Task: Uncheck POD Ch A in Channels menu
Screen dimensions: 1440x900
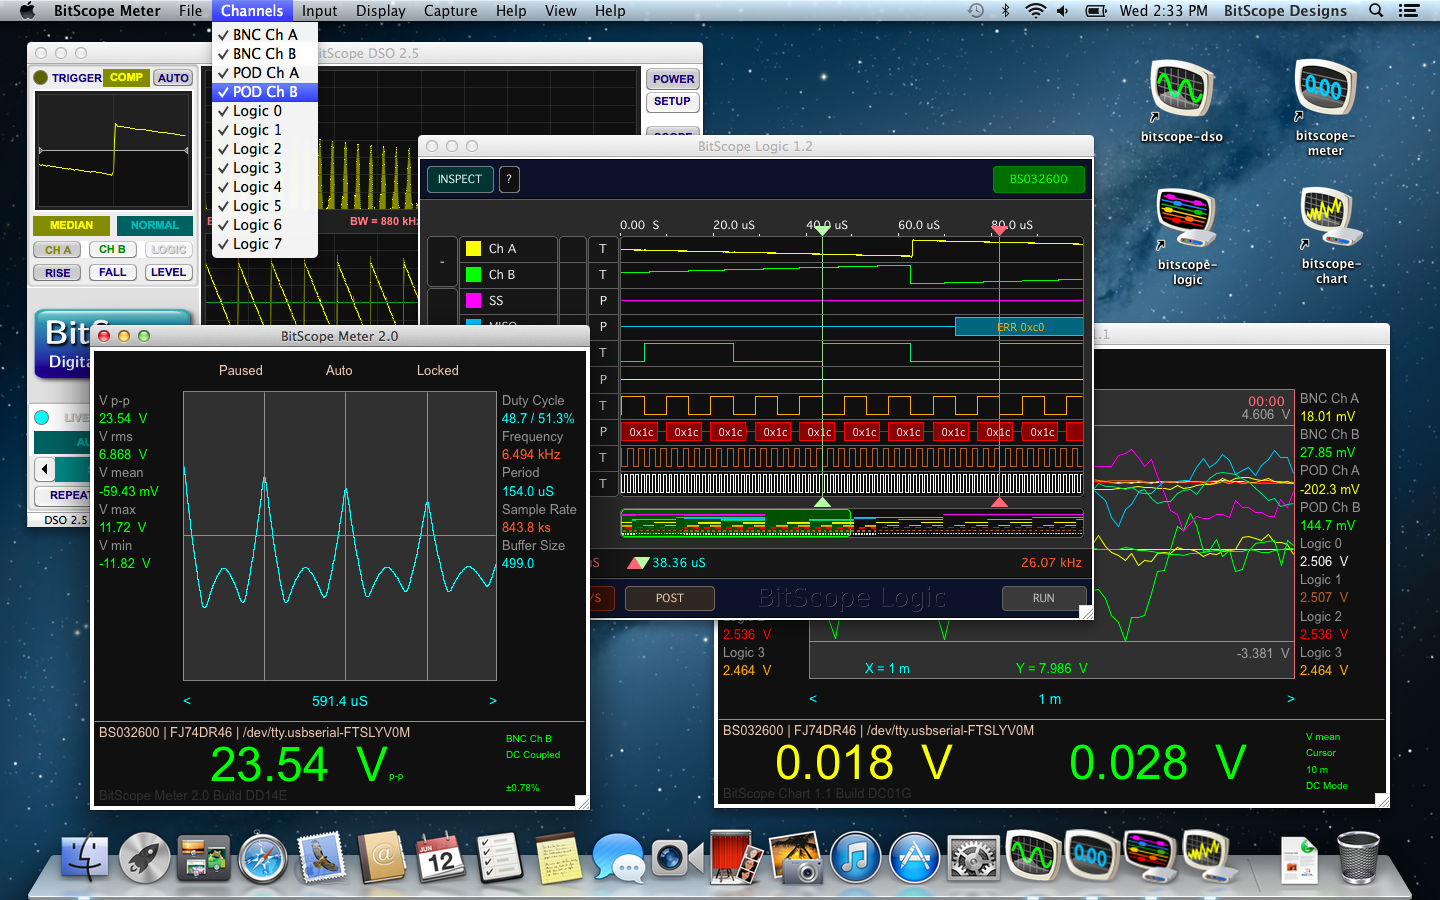Action: pyautogui.click(x=265, y=72)
